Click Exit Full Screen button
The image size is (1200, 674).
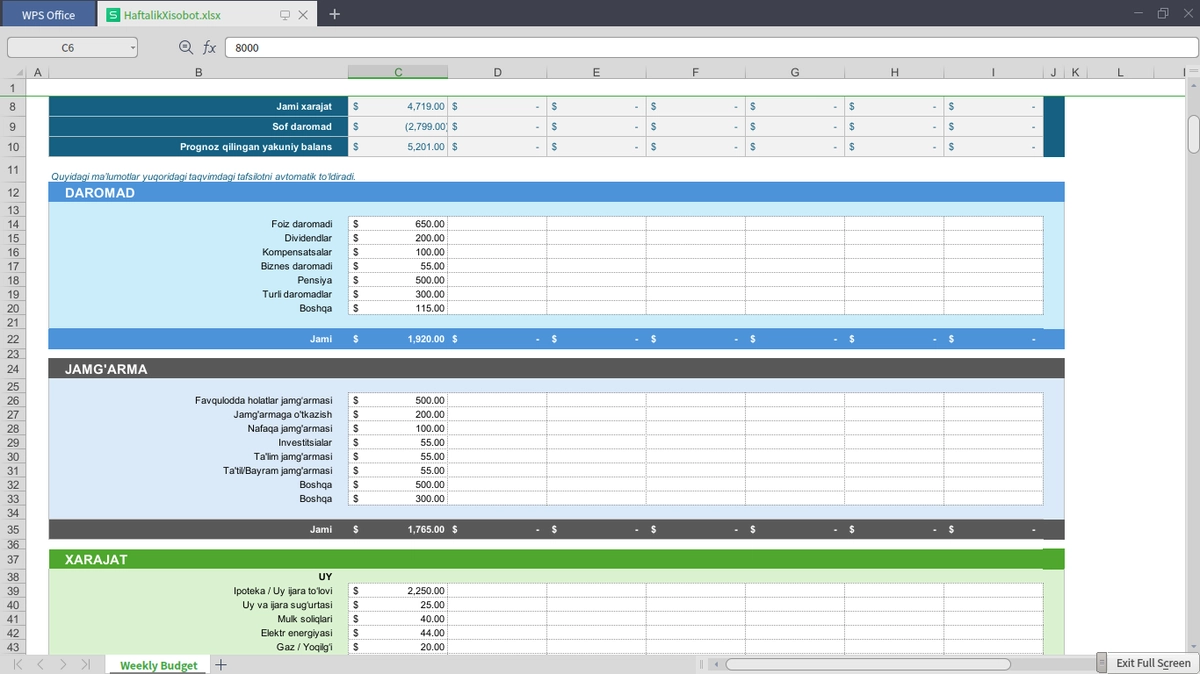(x=1153, y=663)
